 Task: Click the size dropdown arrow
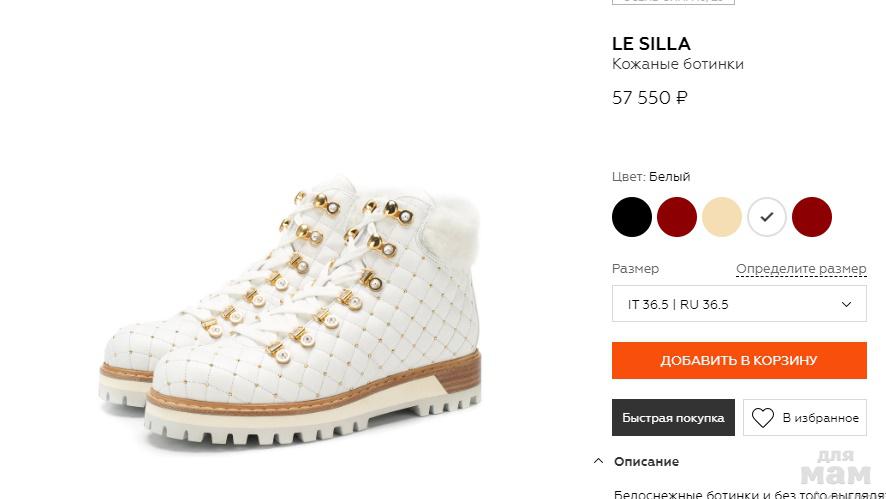(x=846, y=304)
